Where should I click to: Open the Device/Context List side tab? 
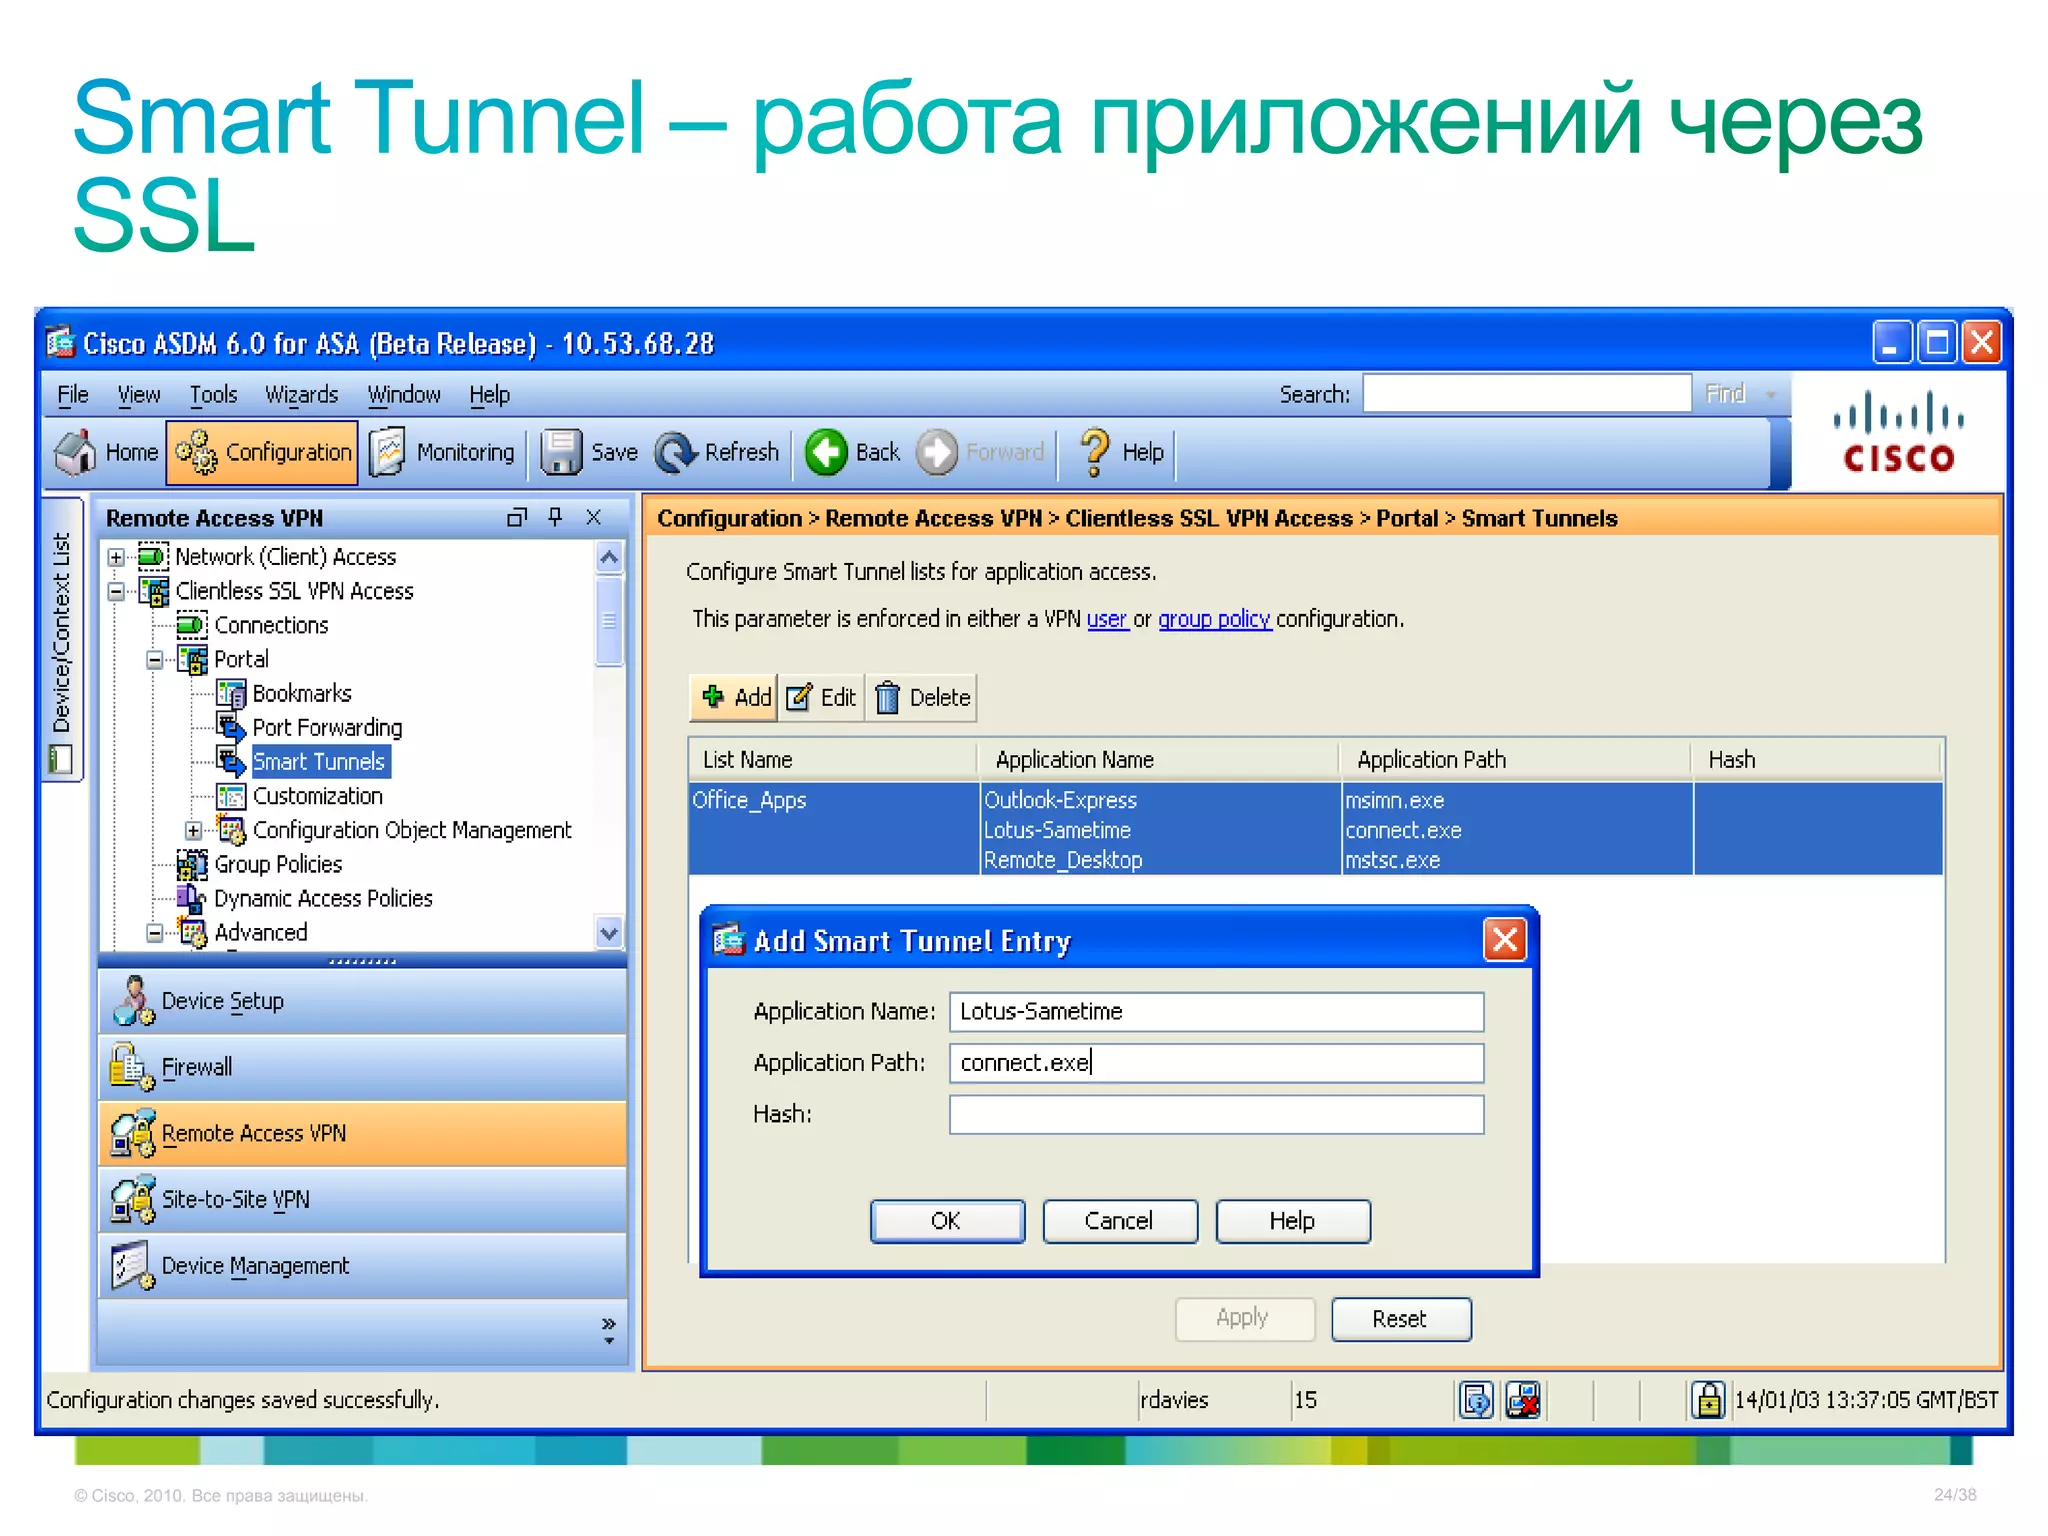tap(62, 640)
